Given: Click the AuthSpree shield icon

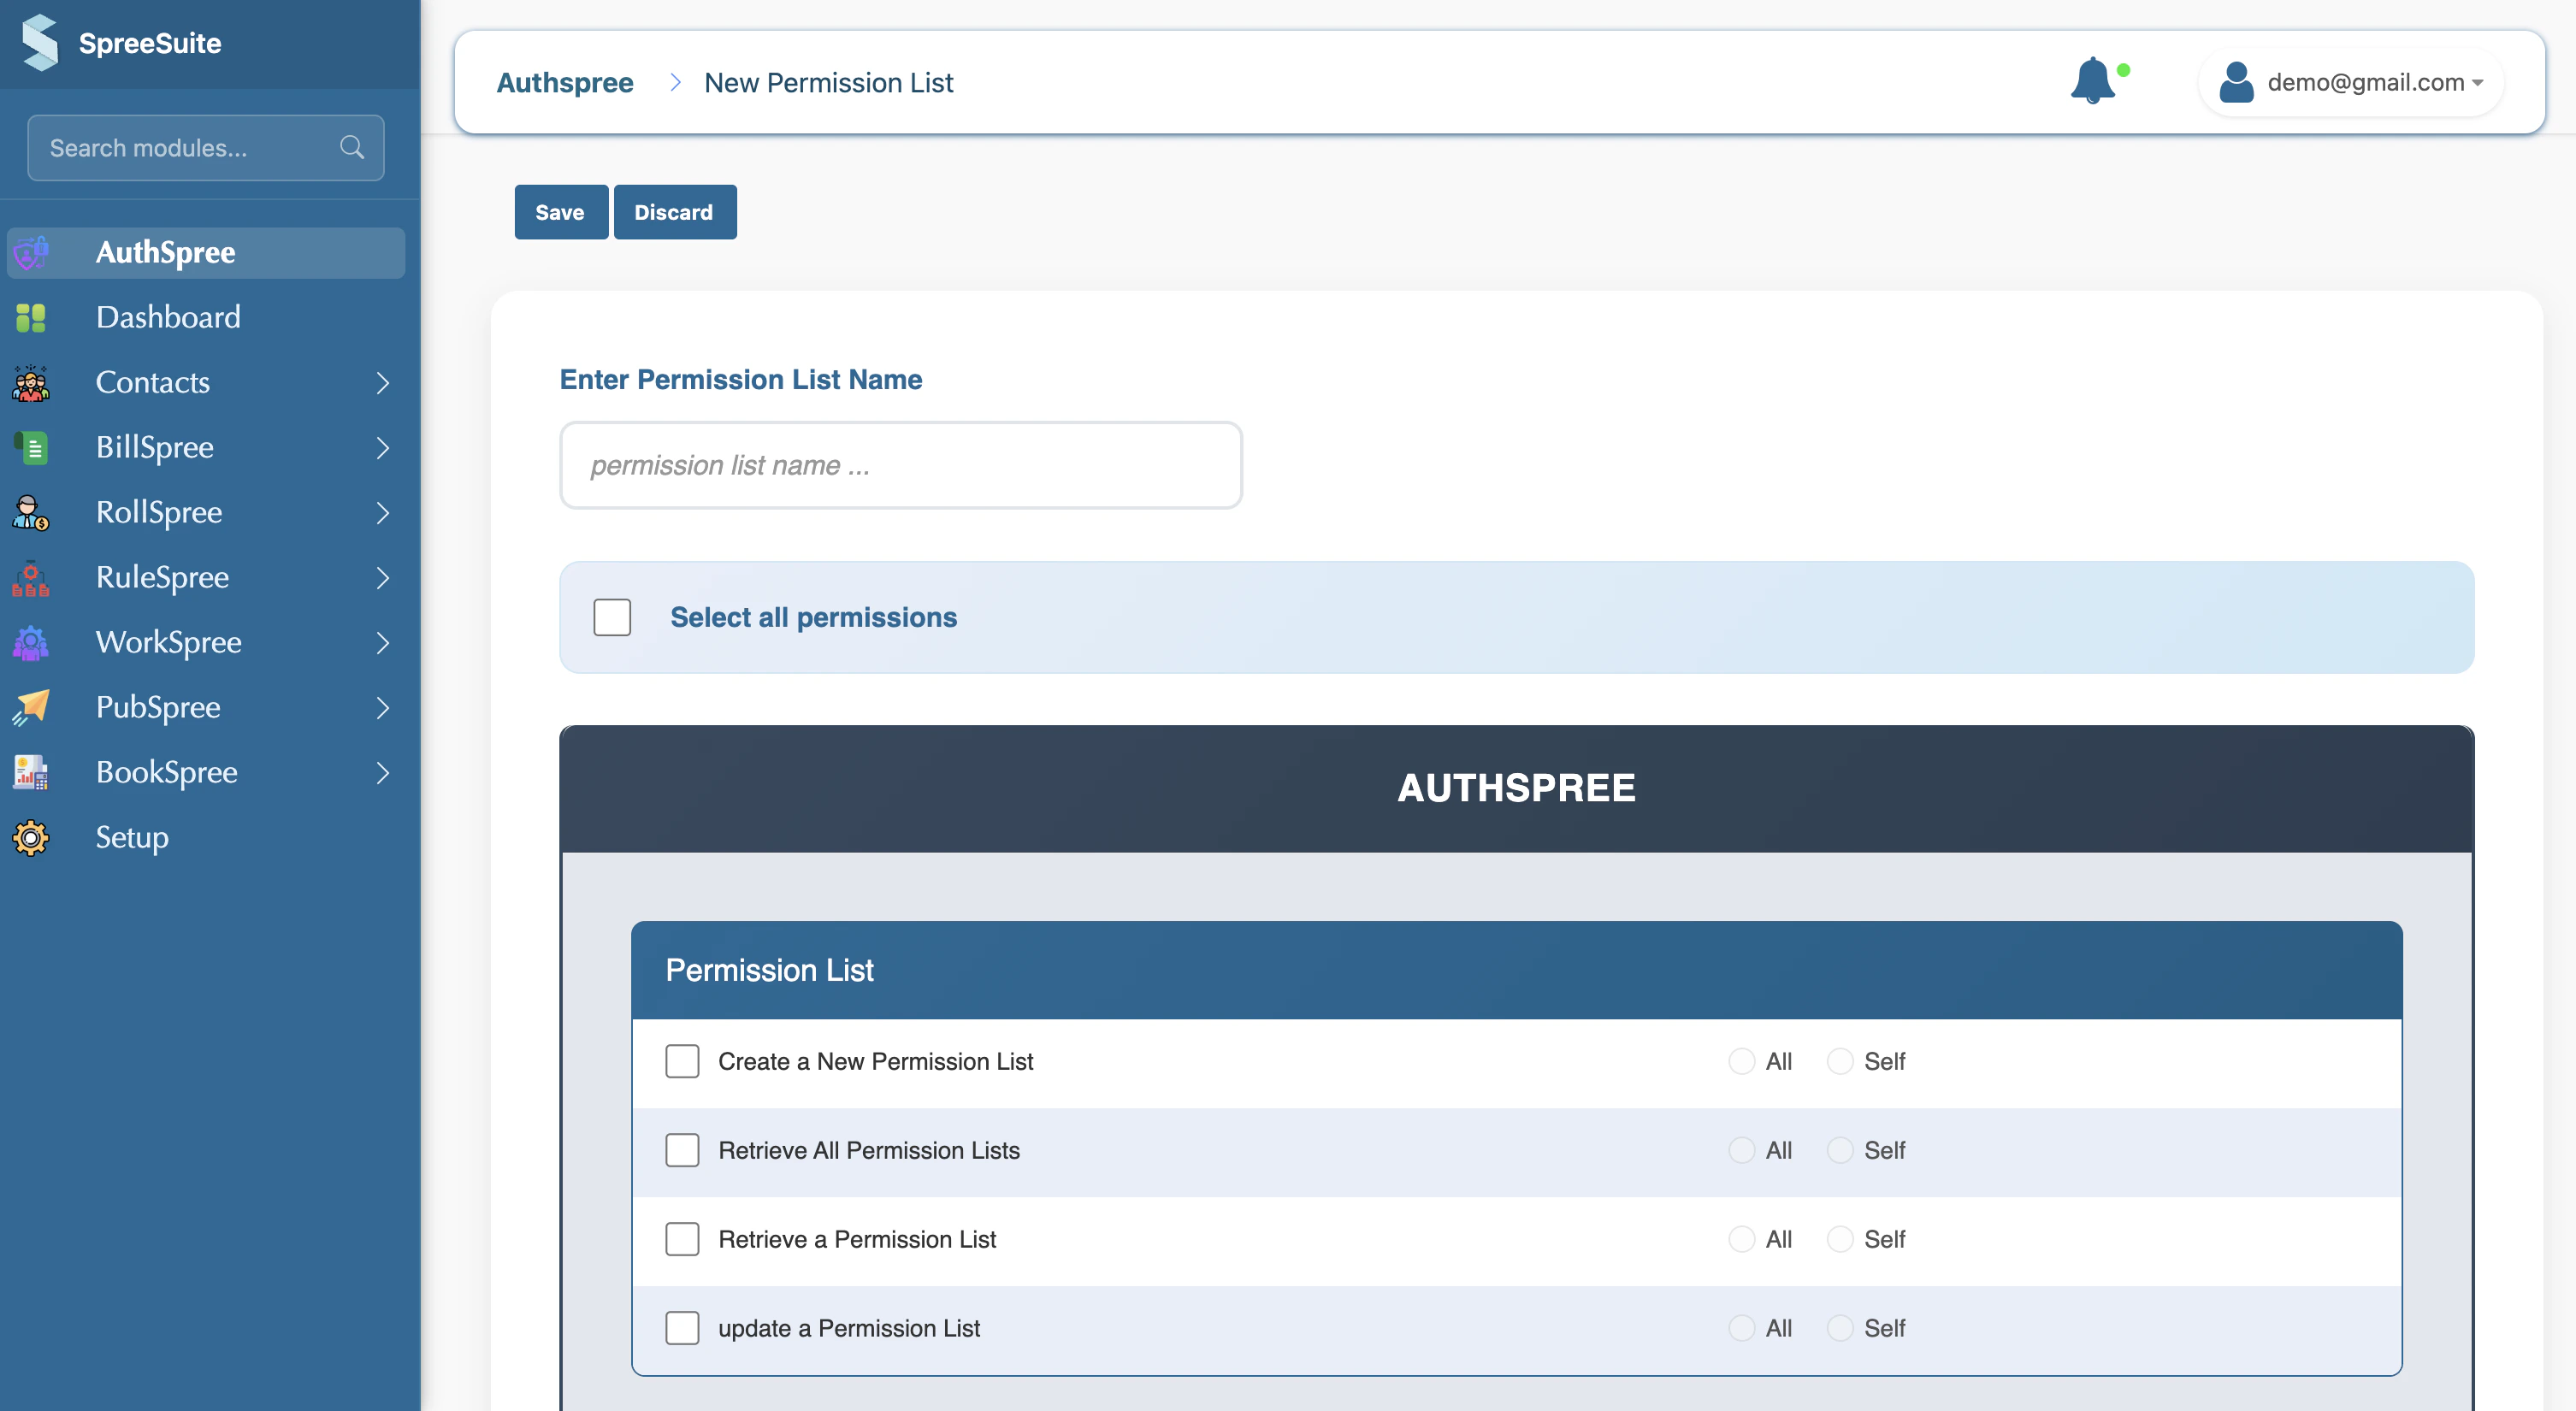Looking at the screenshot, I should click(x=31, y=252).
